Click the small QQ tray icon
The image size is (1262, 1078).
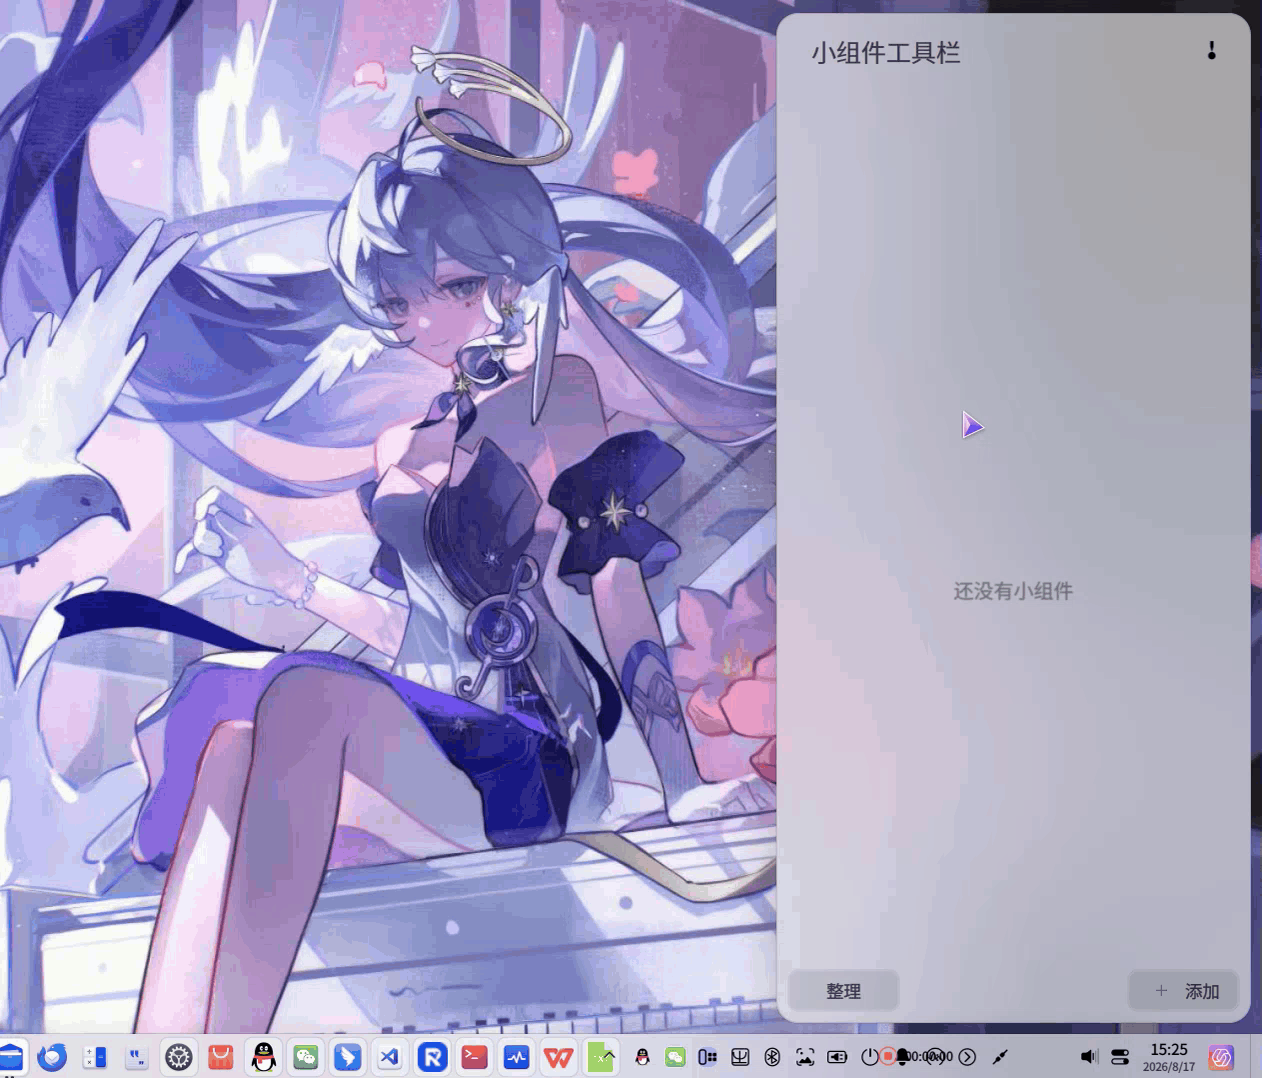pyautogui.click(x=643, y=1056)
